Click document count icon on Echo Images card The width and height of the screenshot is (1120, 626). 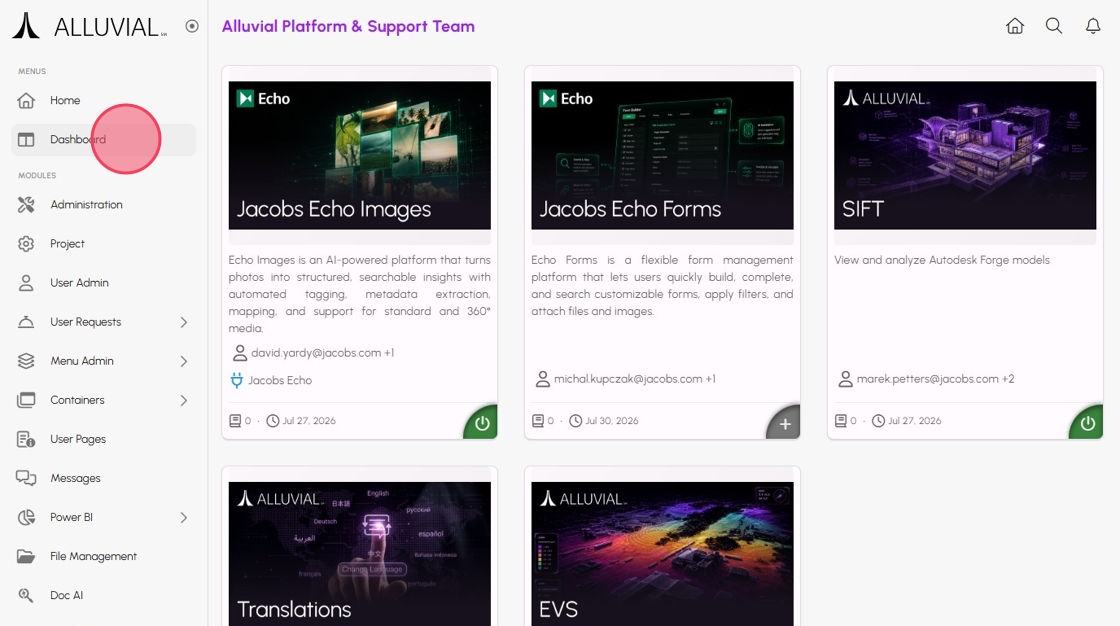point(235,421)
